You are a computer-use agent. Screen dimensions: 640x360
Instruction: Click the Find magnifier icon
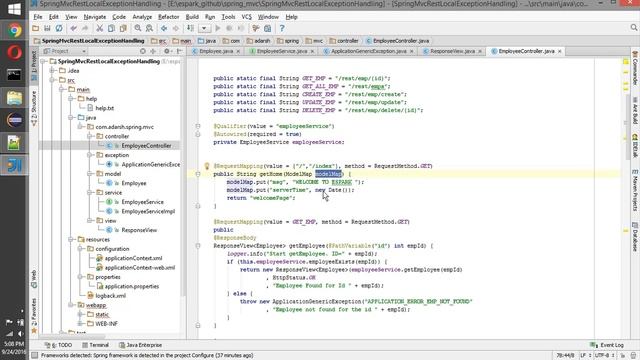[138, 28]
